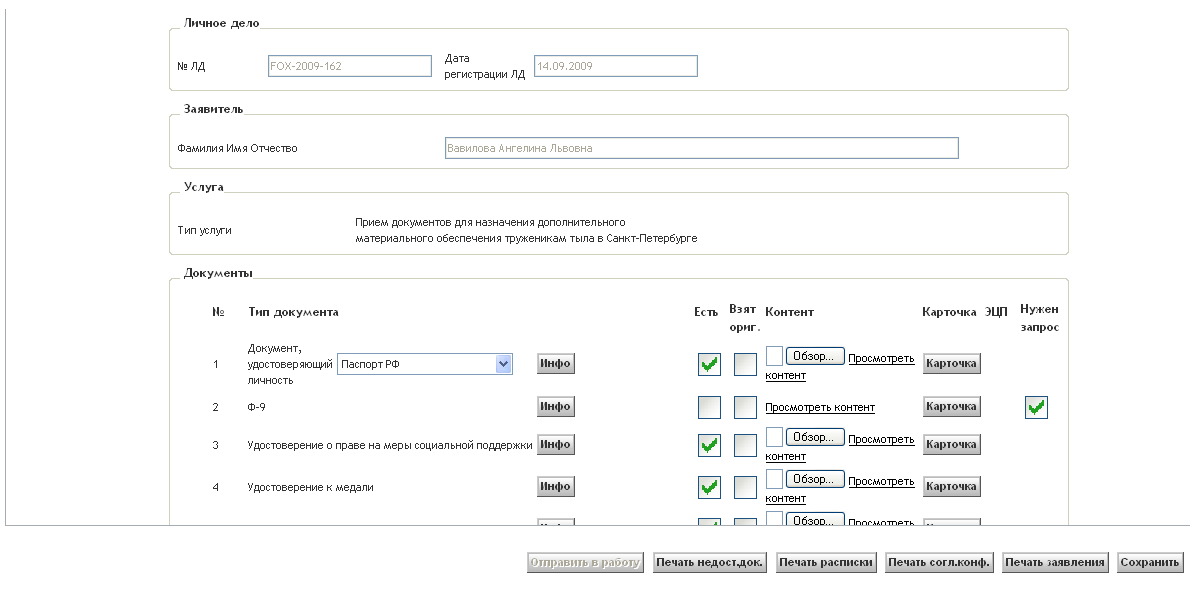This screenshot has height=593, width=1190.
Task: Click 'Тип документа' column header
Action: (x=293, y=312)
